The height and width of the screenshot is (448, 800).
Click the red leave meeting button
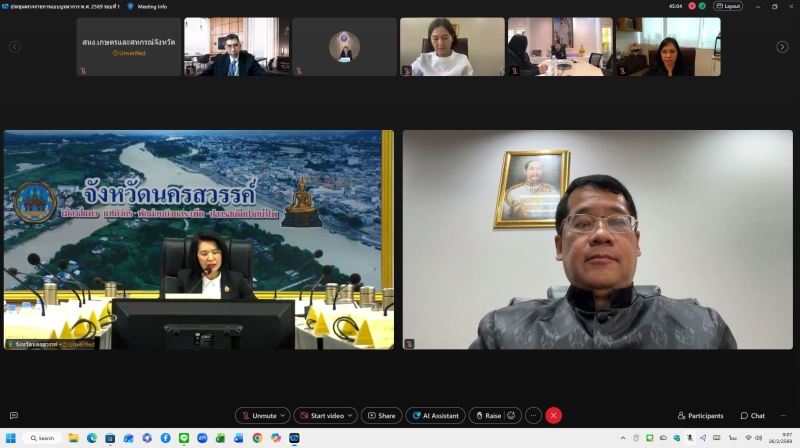pyautogui.click(x=553, y=415)
